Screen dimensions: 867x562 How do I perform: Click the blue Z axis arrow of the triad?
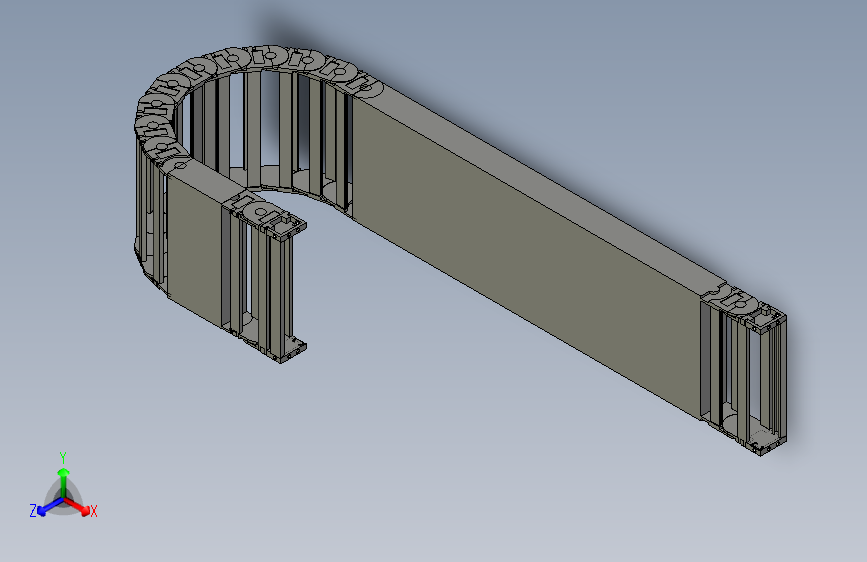(50, 507)
